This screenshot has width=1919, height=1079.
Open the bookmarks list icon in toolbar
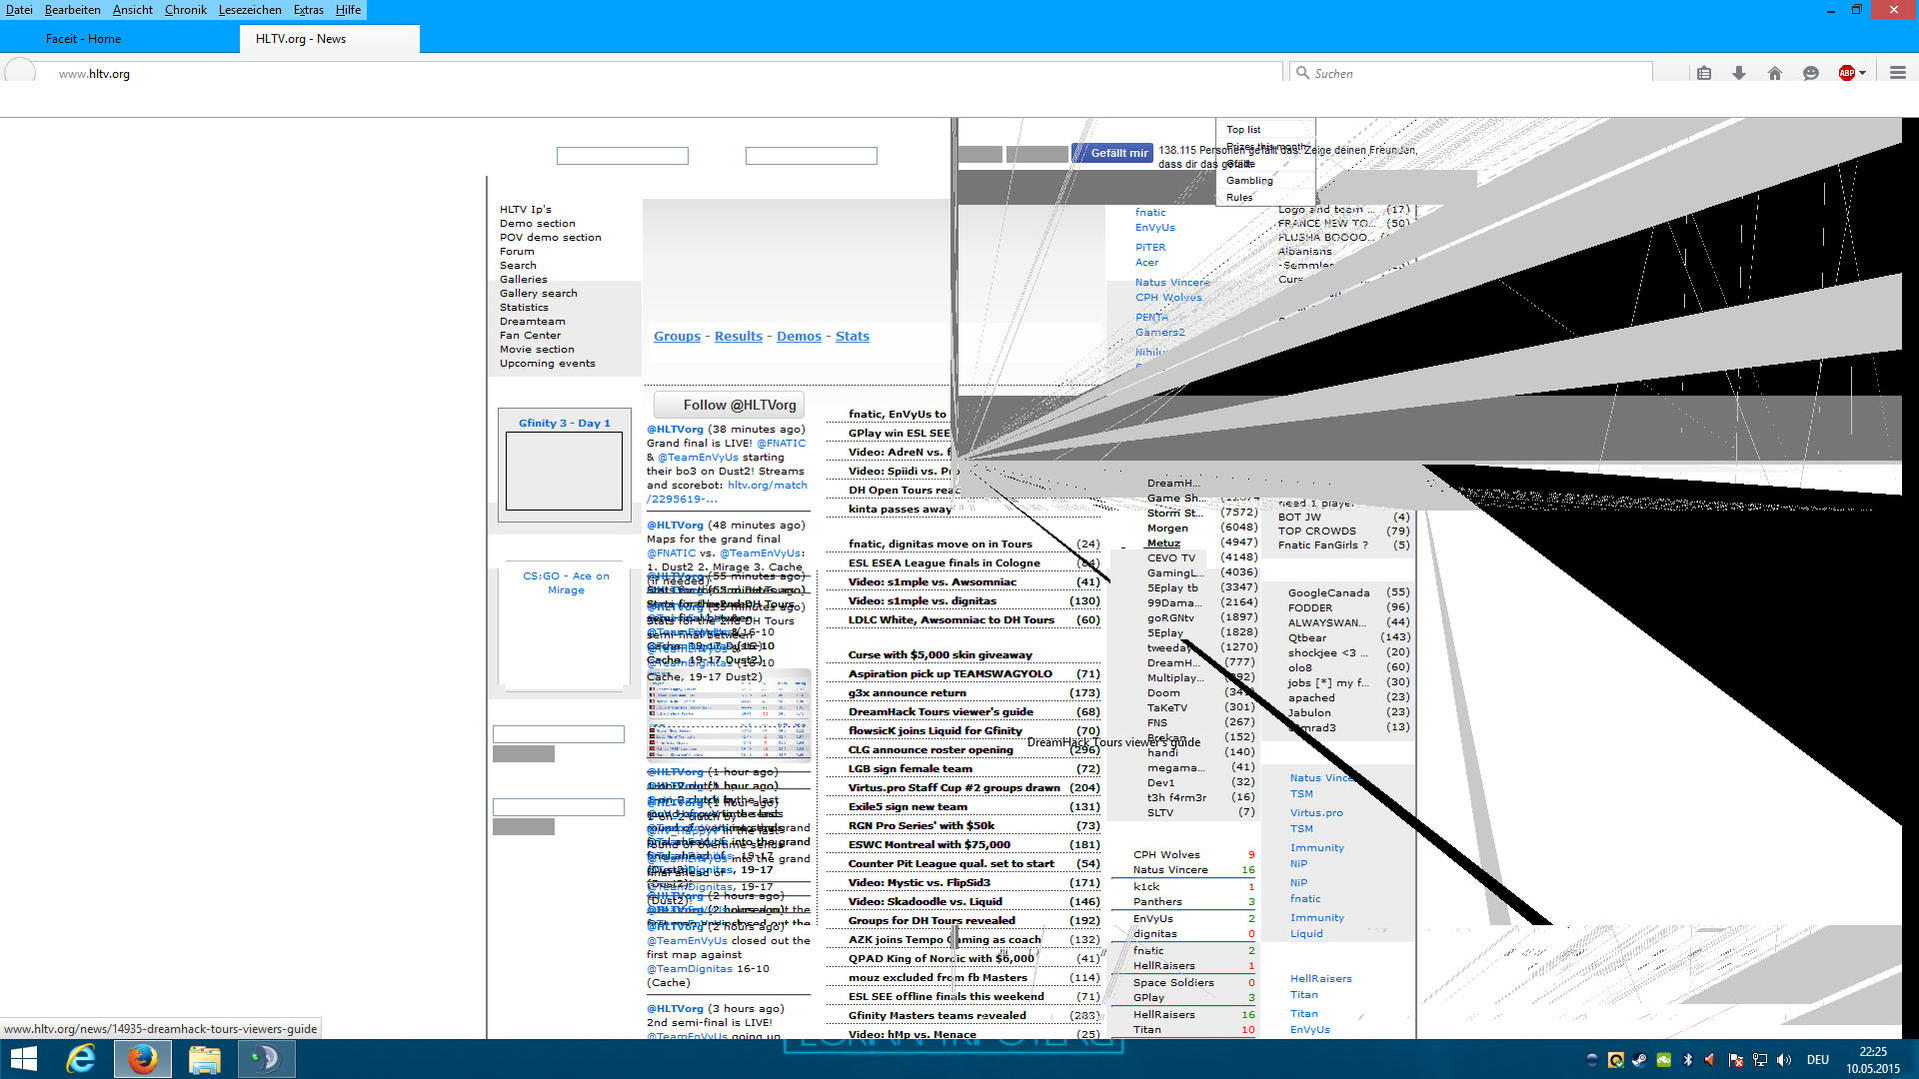click(x=1704, y=73)
